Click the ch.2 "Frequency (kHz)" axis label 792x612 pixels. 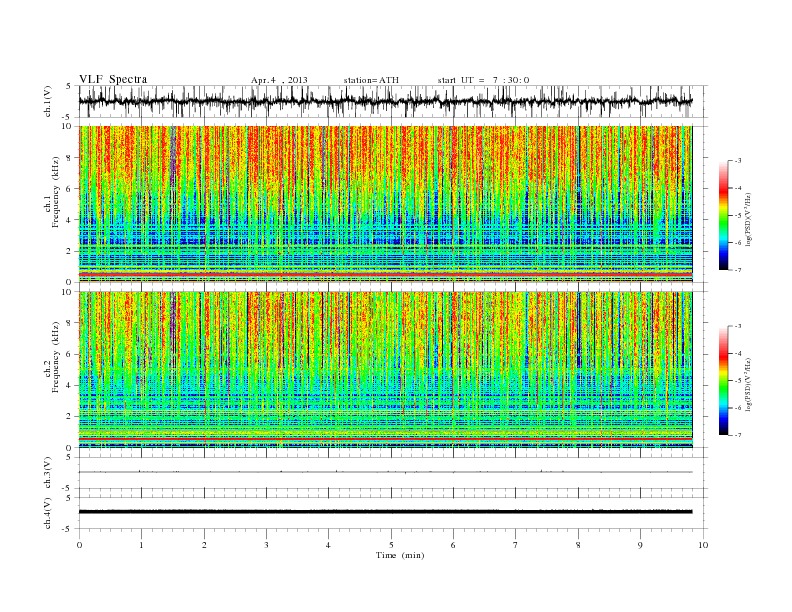pyautogui.click(x=56, y=357)
